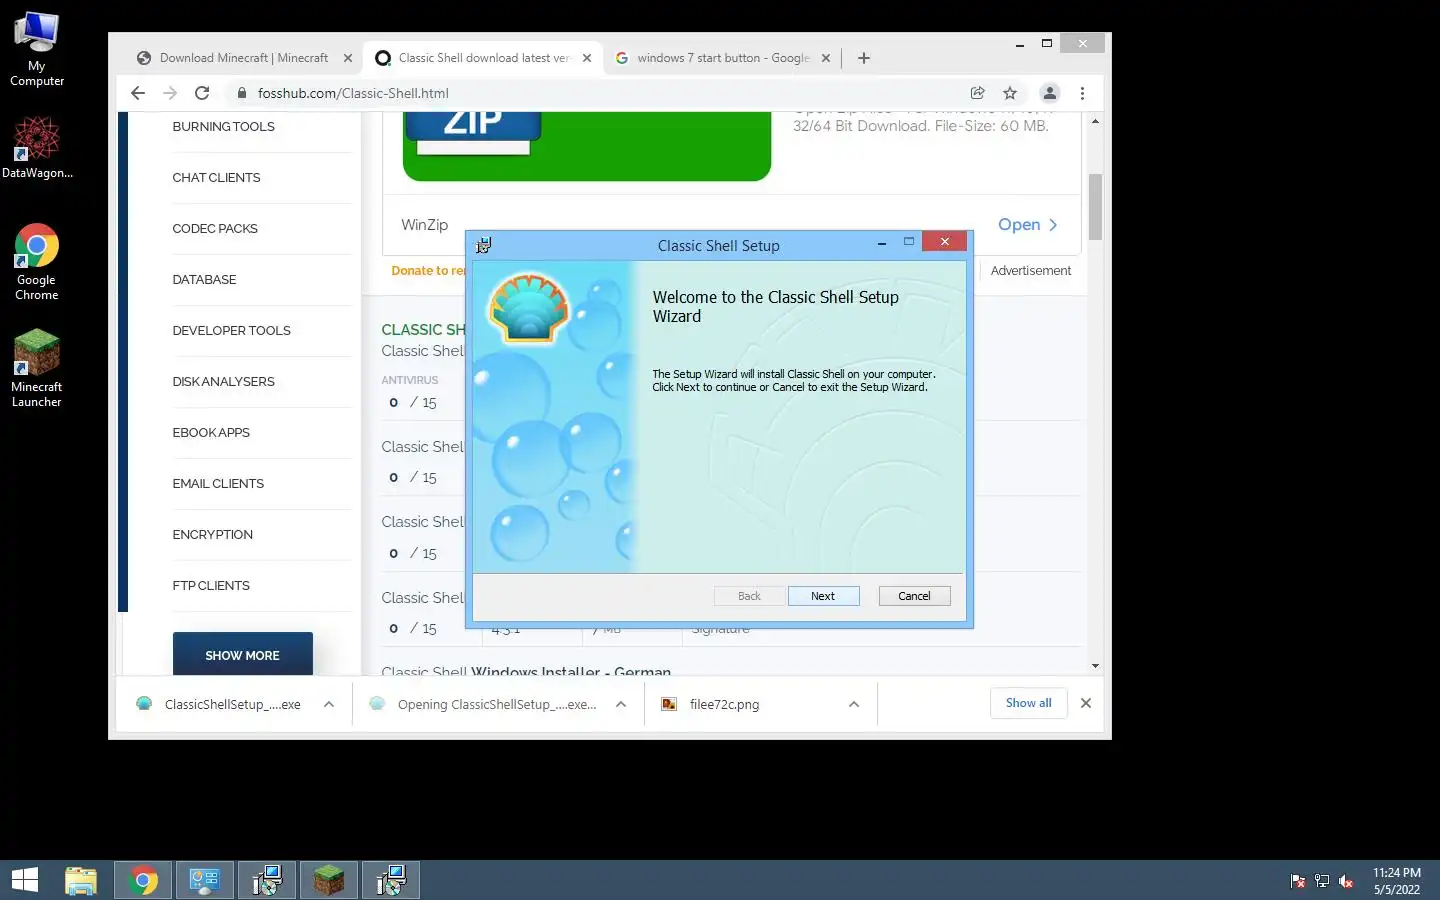Viewport: 1440px width, 900px height.
Task: Open Chrome profile avatar menu
Action: [1049, 93]
